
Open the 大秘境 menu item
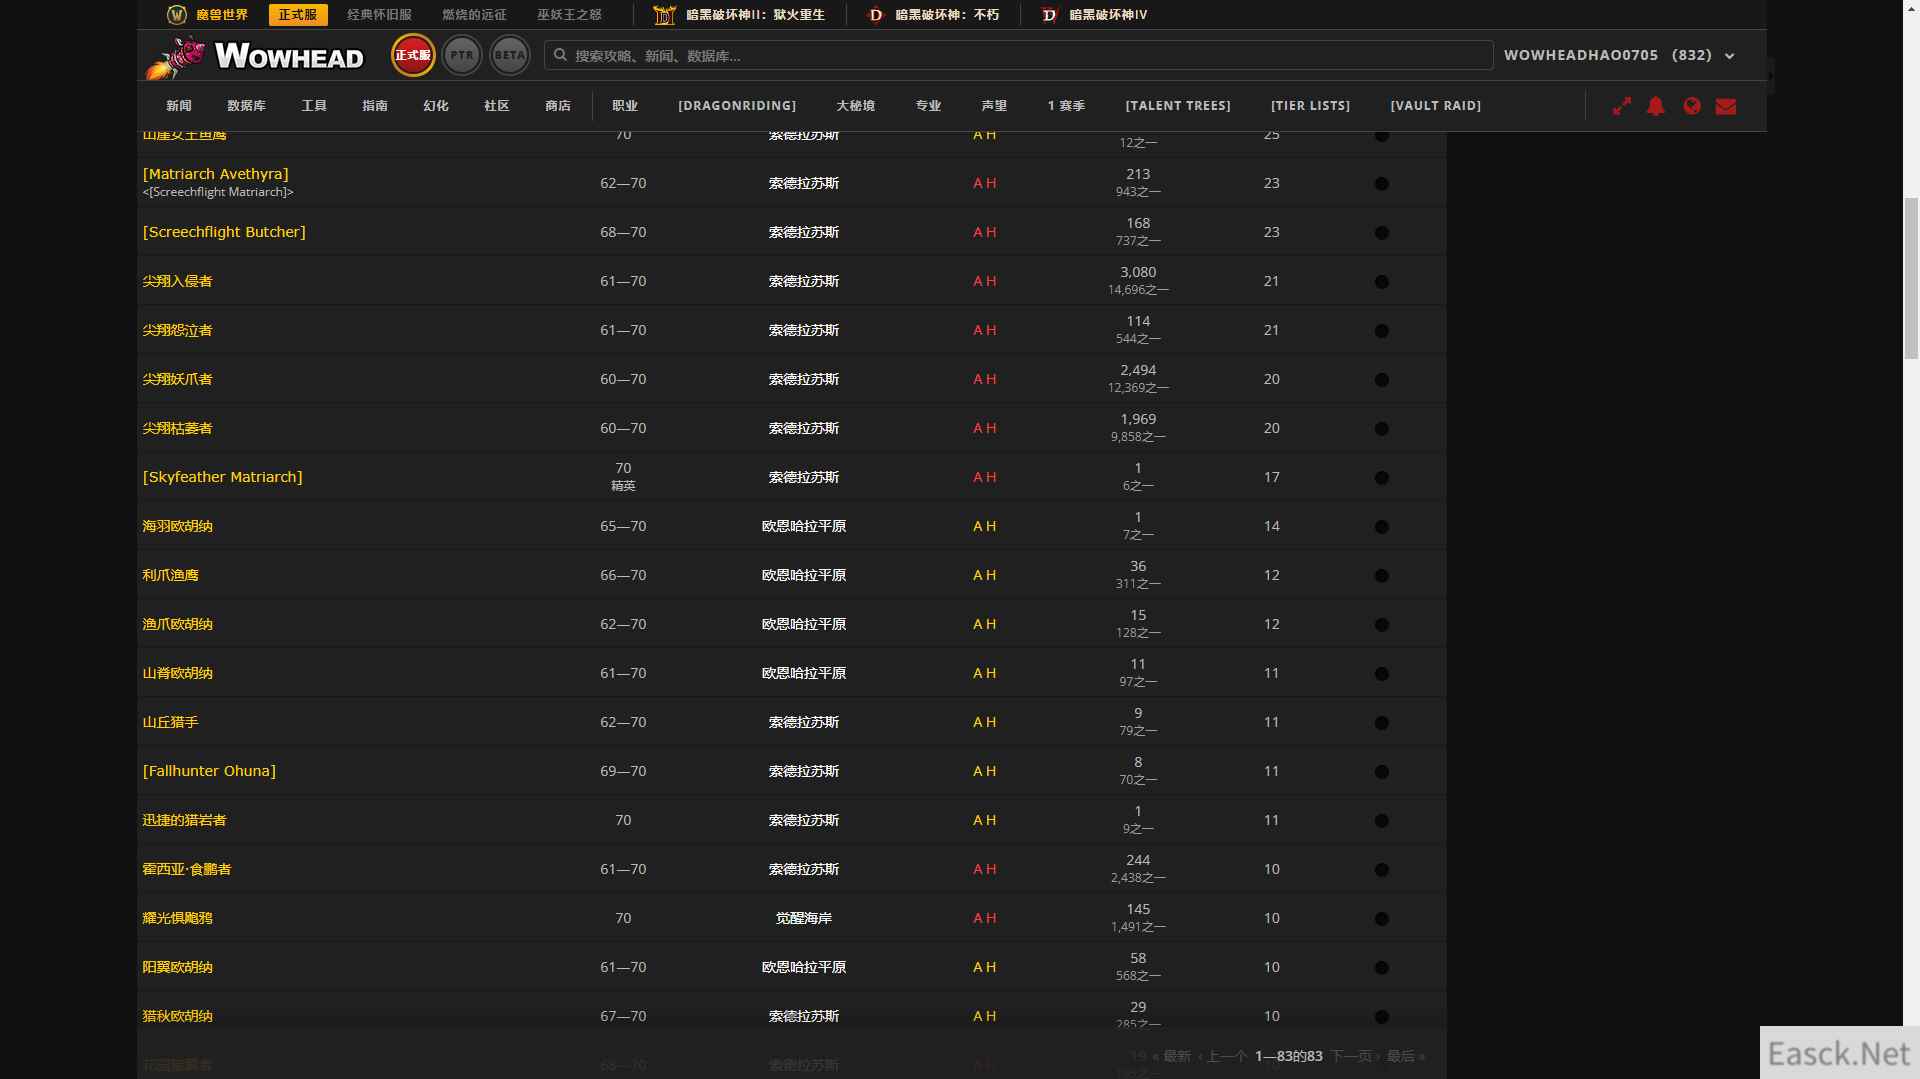click(856, 105)
